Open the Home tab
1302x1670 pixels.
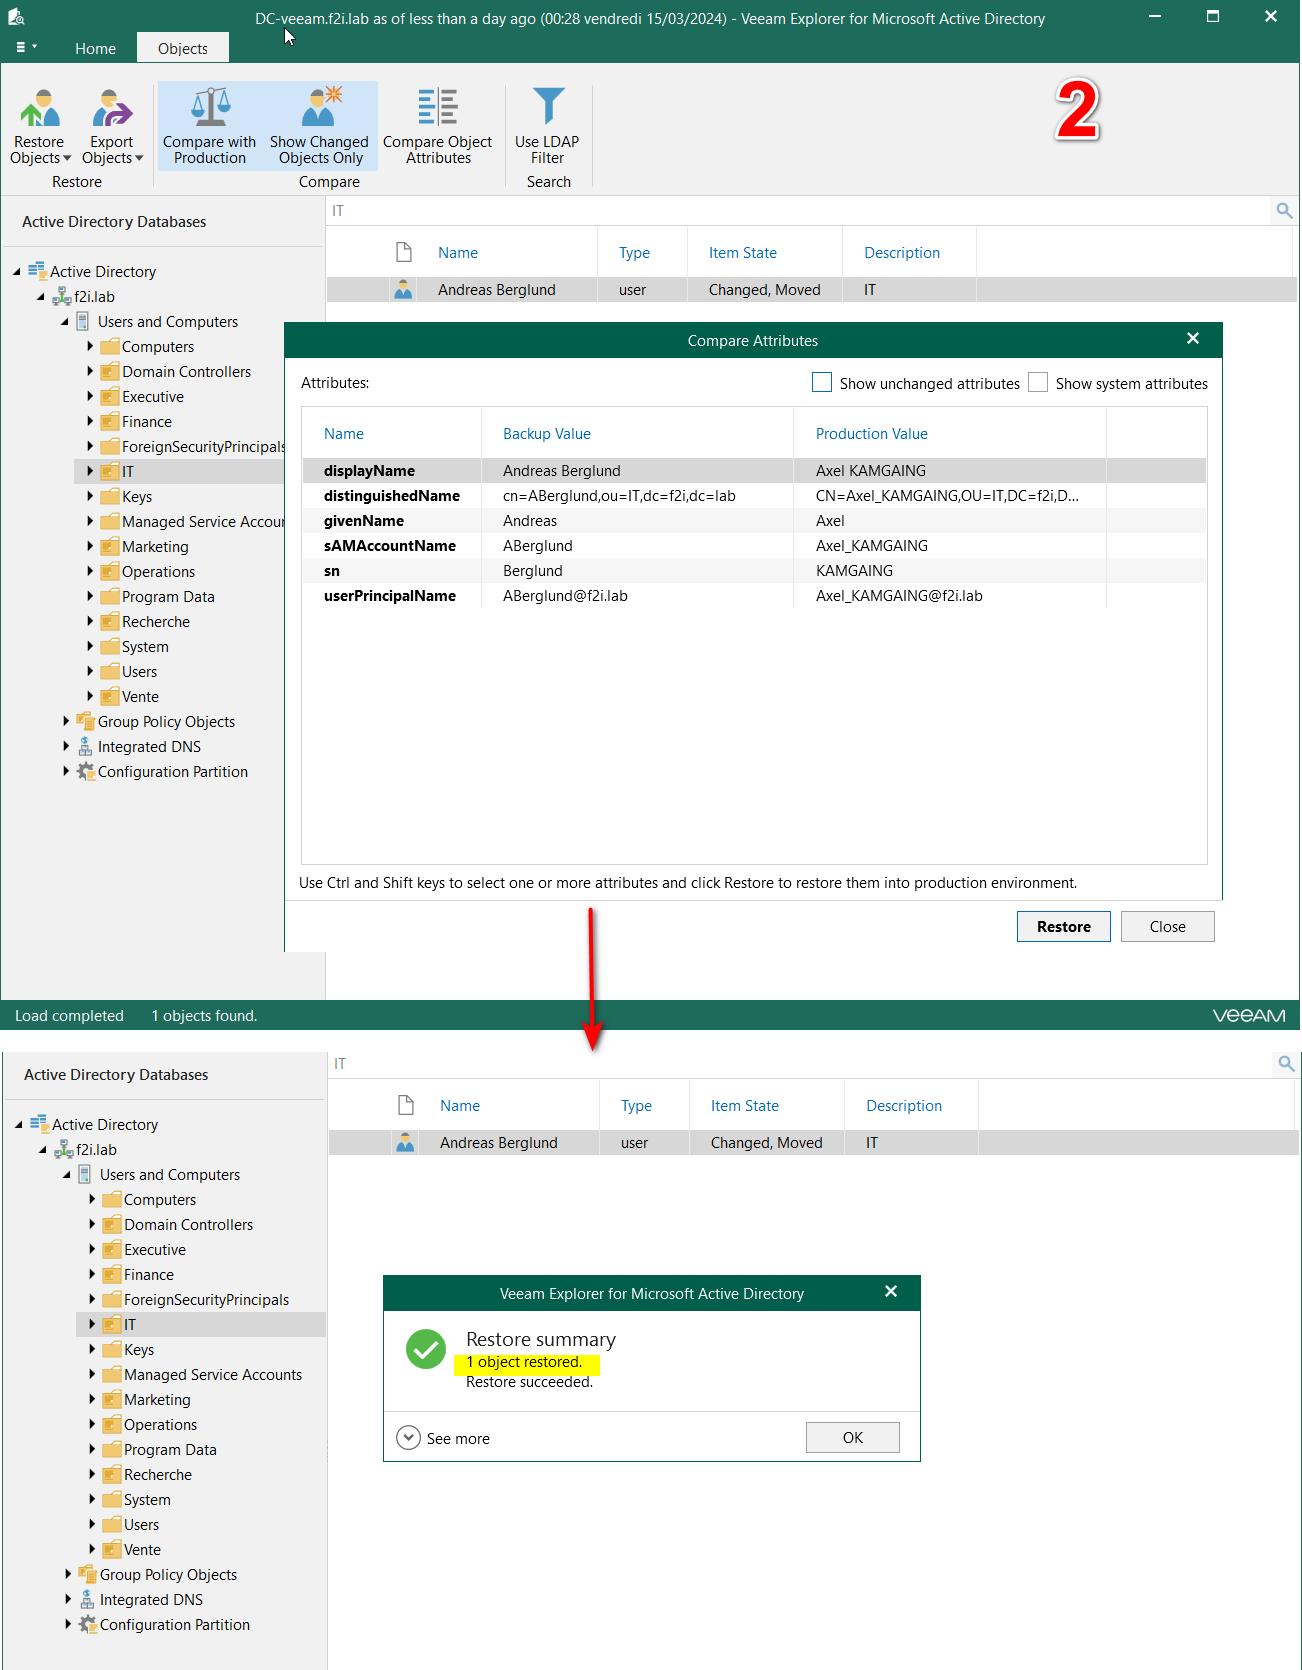pos(95,48)
